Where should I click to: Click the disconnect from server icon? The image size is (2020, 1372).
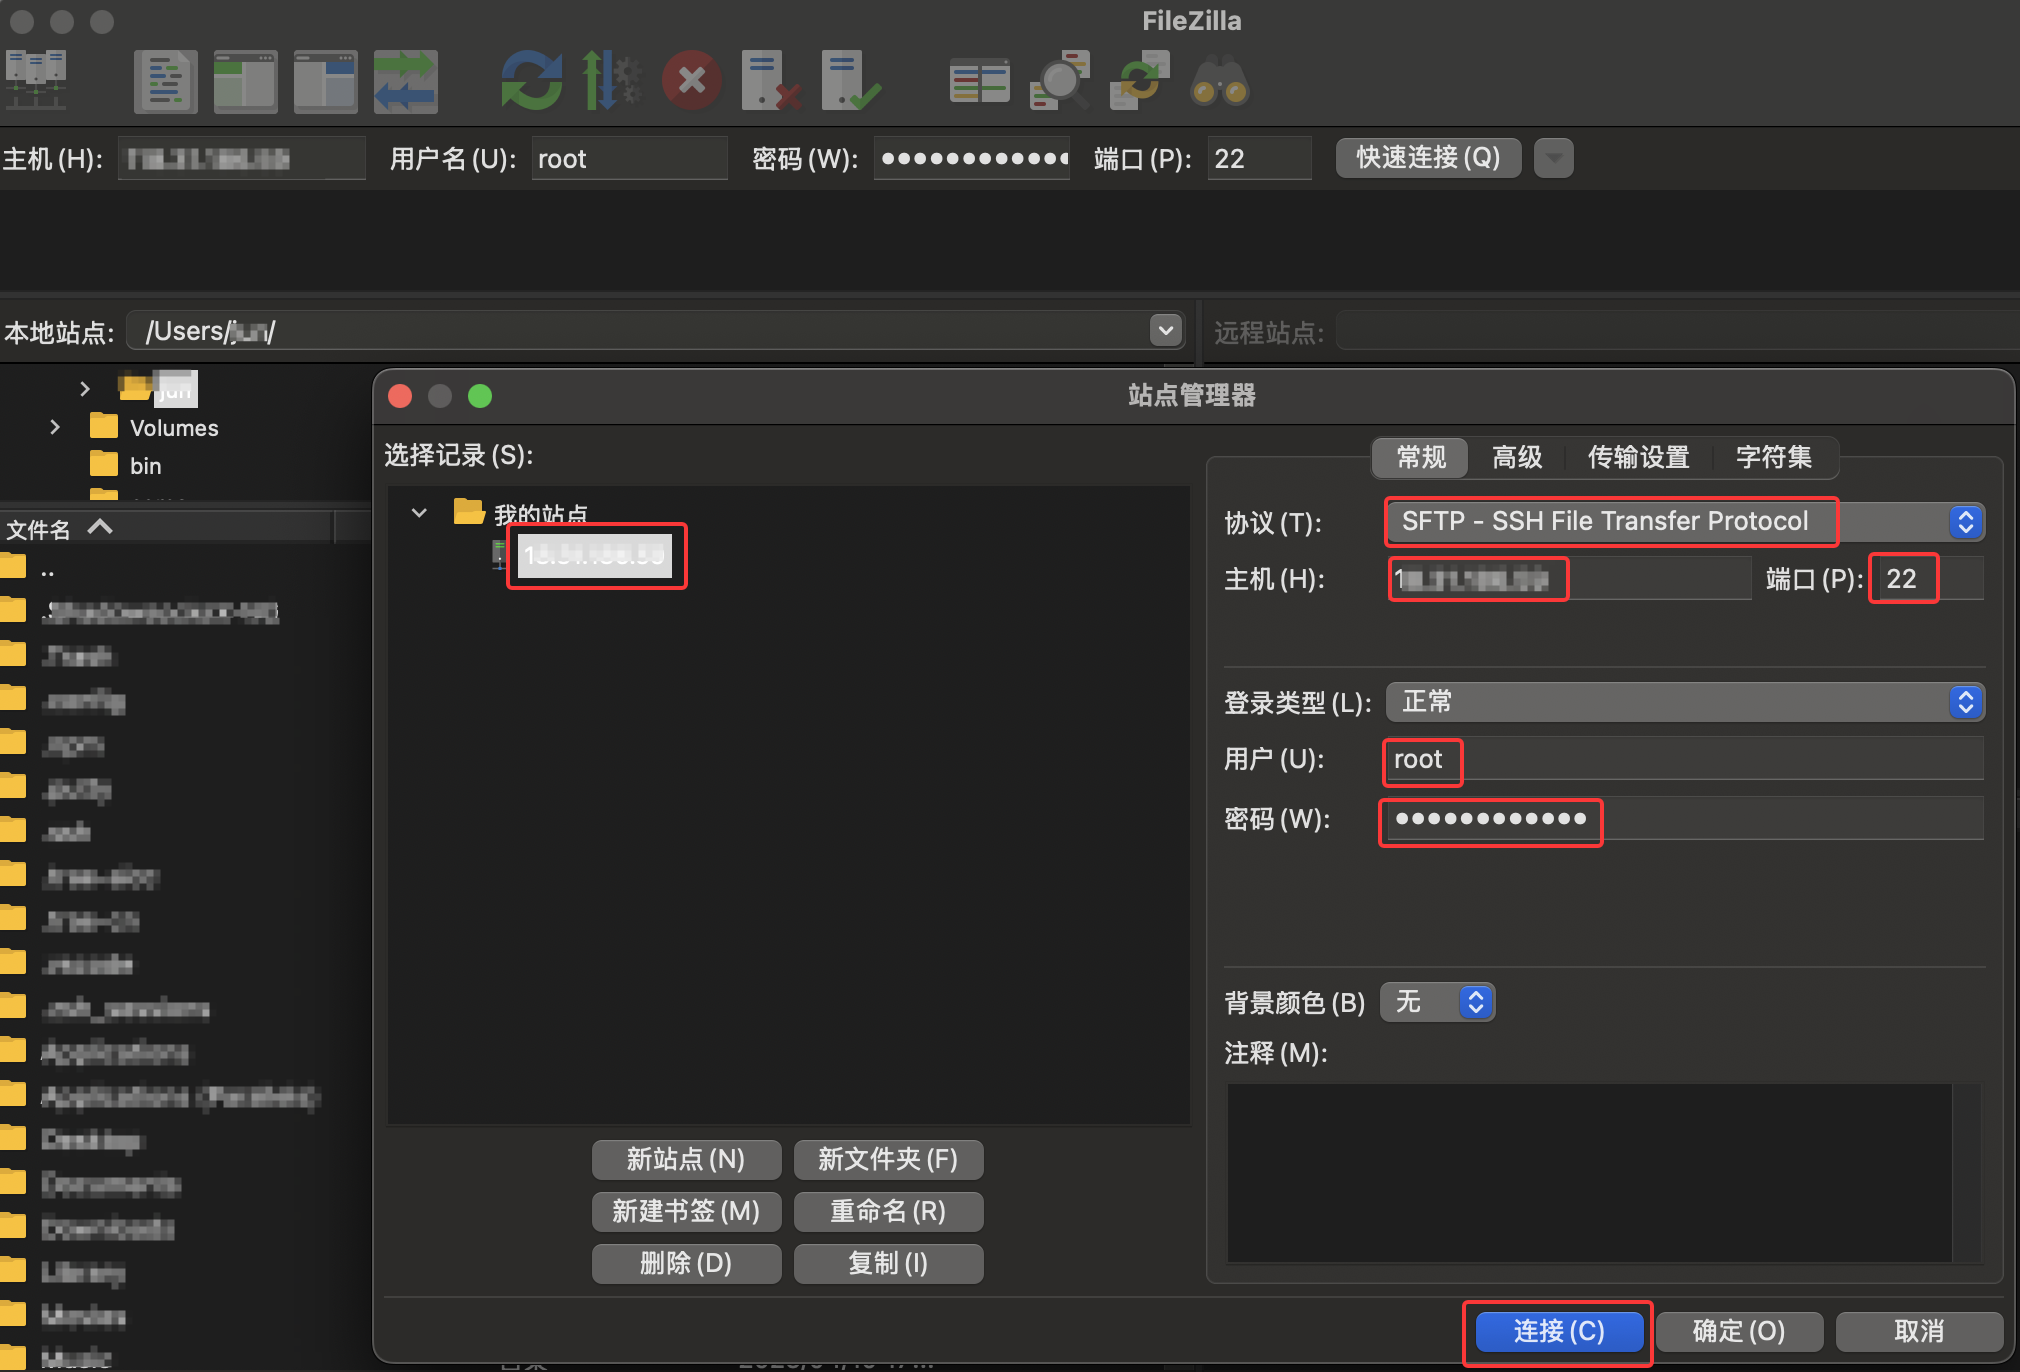(771, 81)
